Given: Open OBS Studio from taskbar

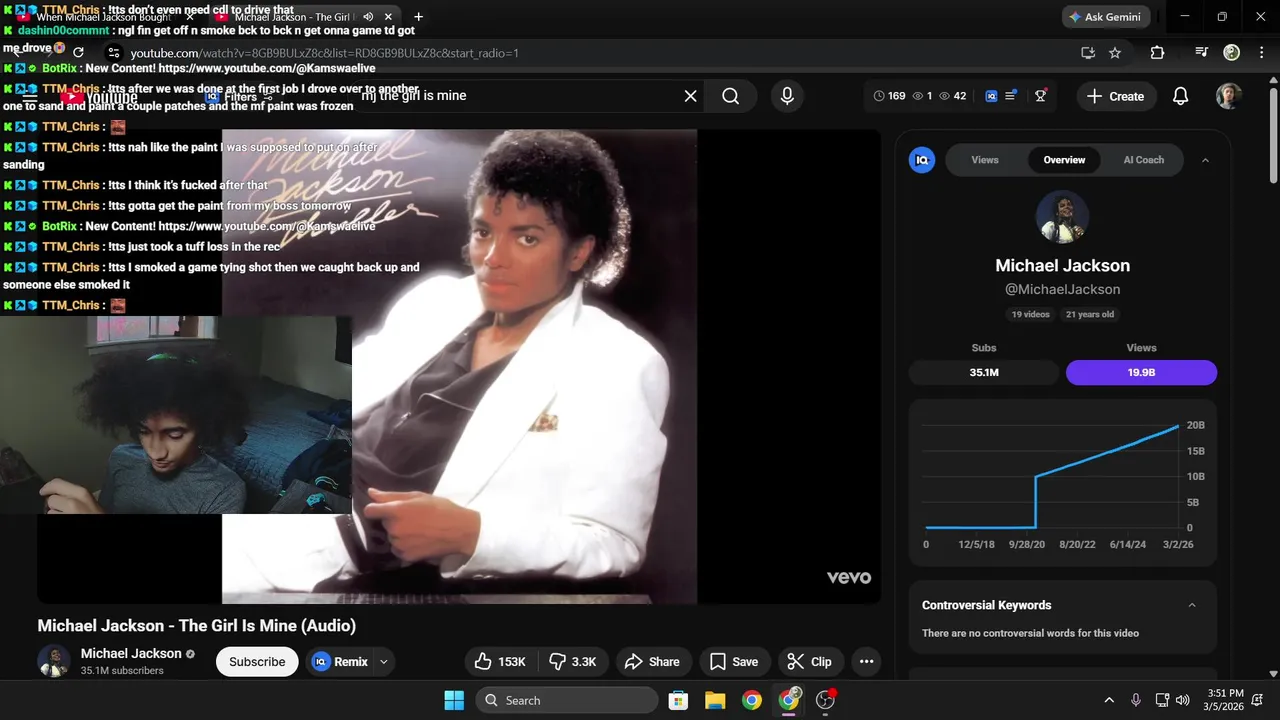Looking at the screenshot, I should [825, 700].
